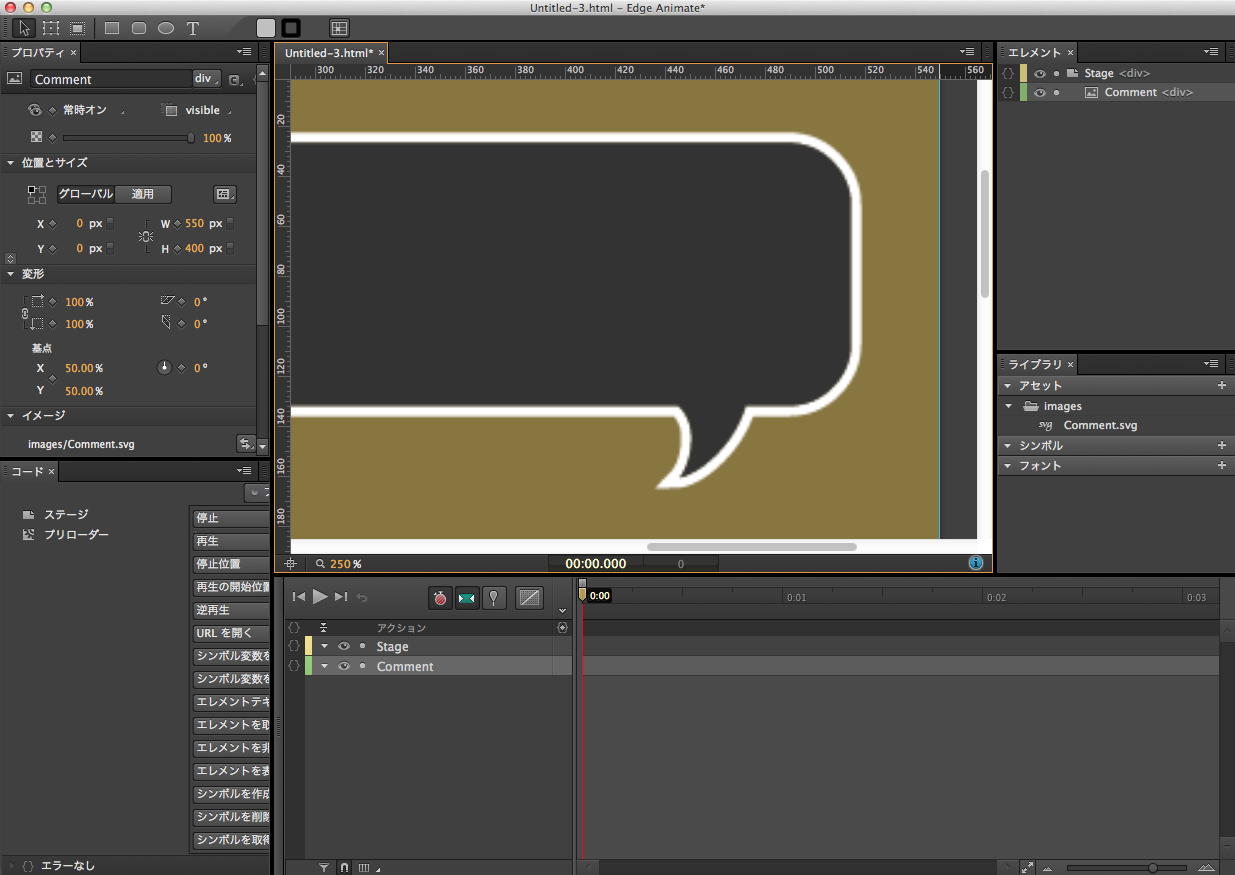Open the background color swatch
1235x875 pixels.
click(266, 28)
